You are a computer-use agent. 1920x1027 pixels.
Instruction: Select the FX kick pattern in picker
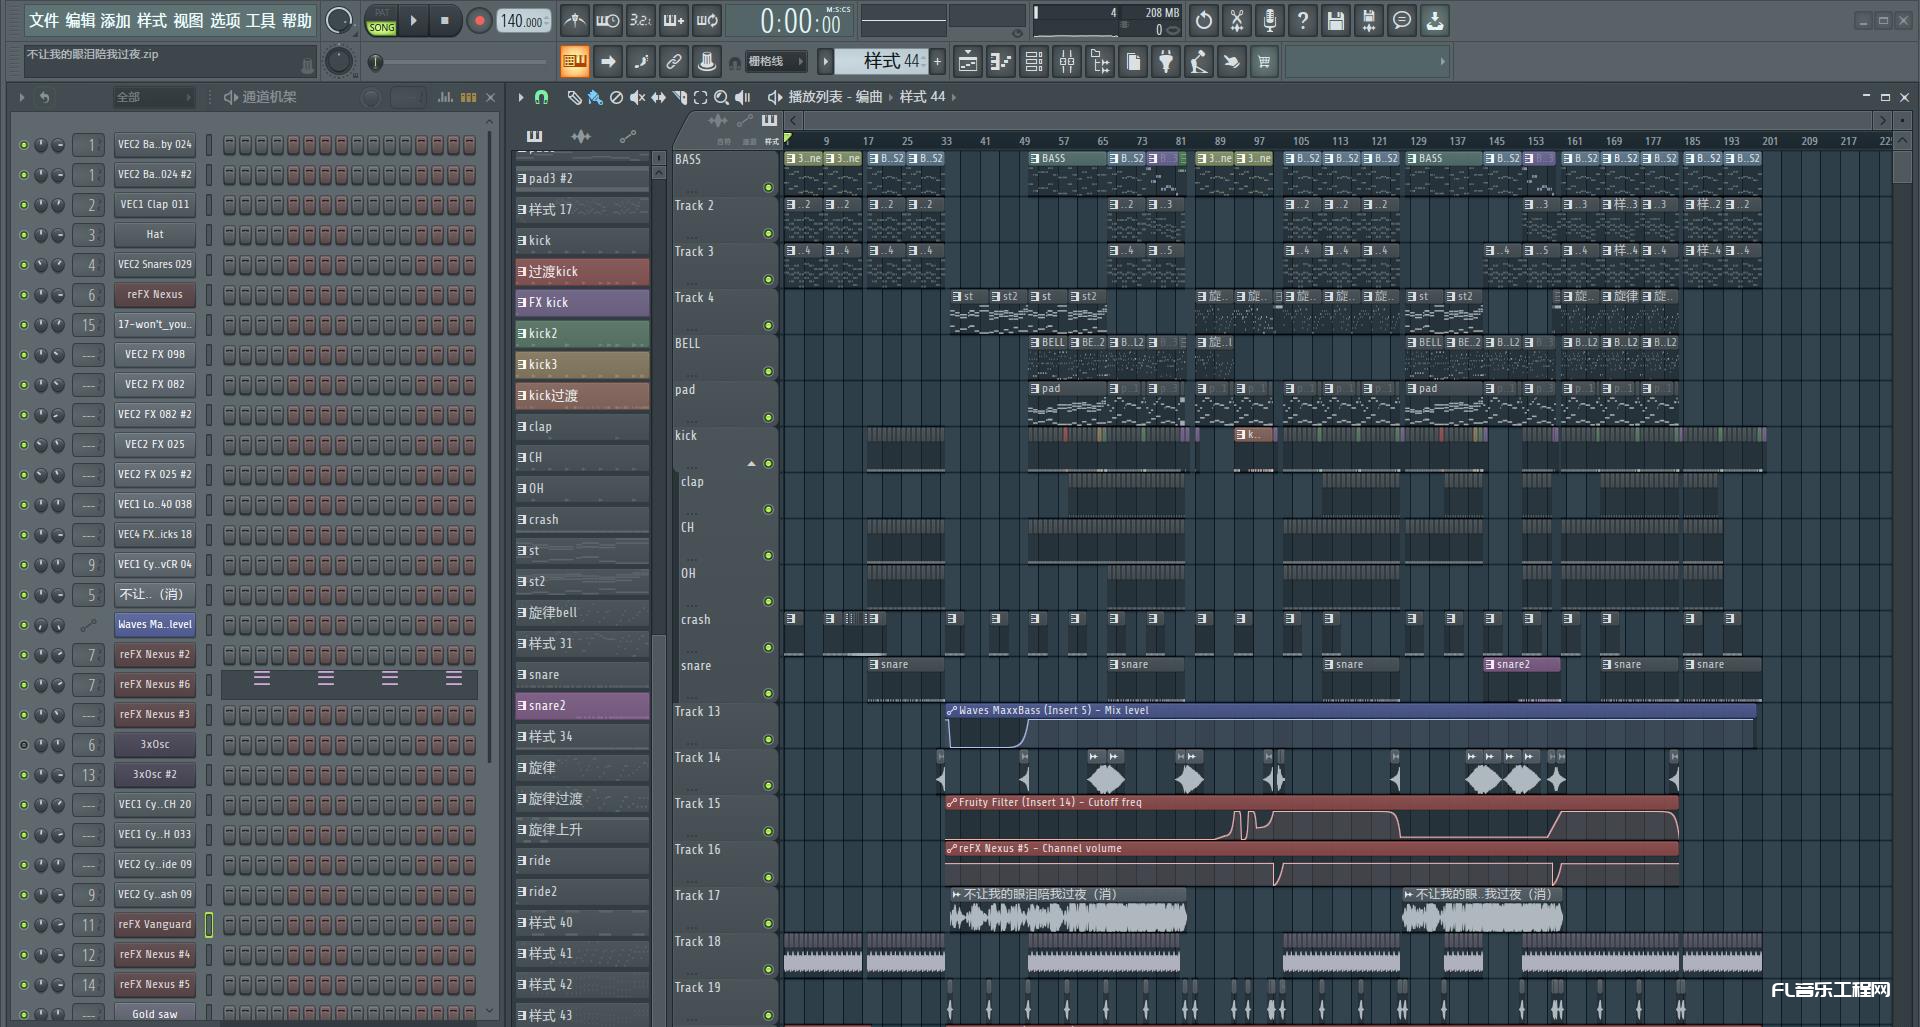[x=582, y=303]
